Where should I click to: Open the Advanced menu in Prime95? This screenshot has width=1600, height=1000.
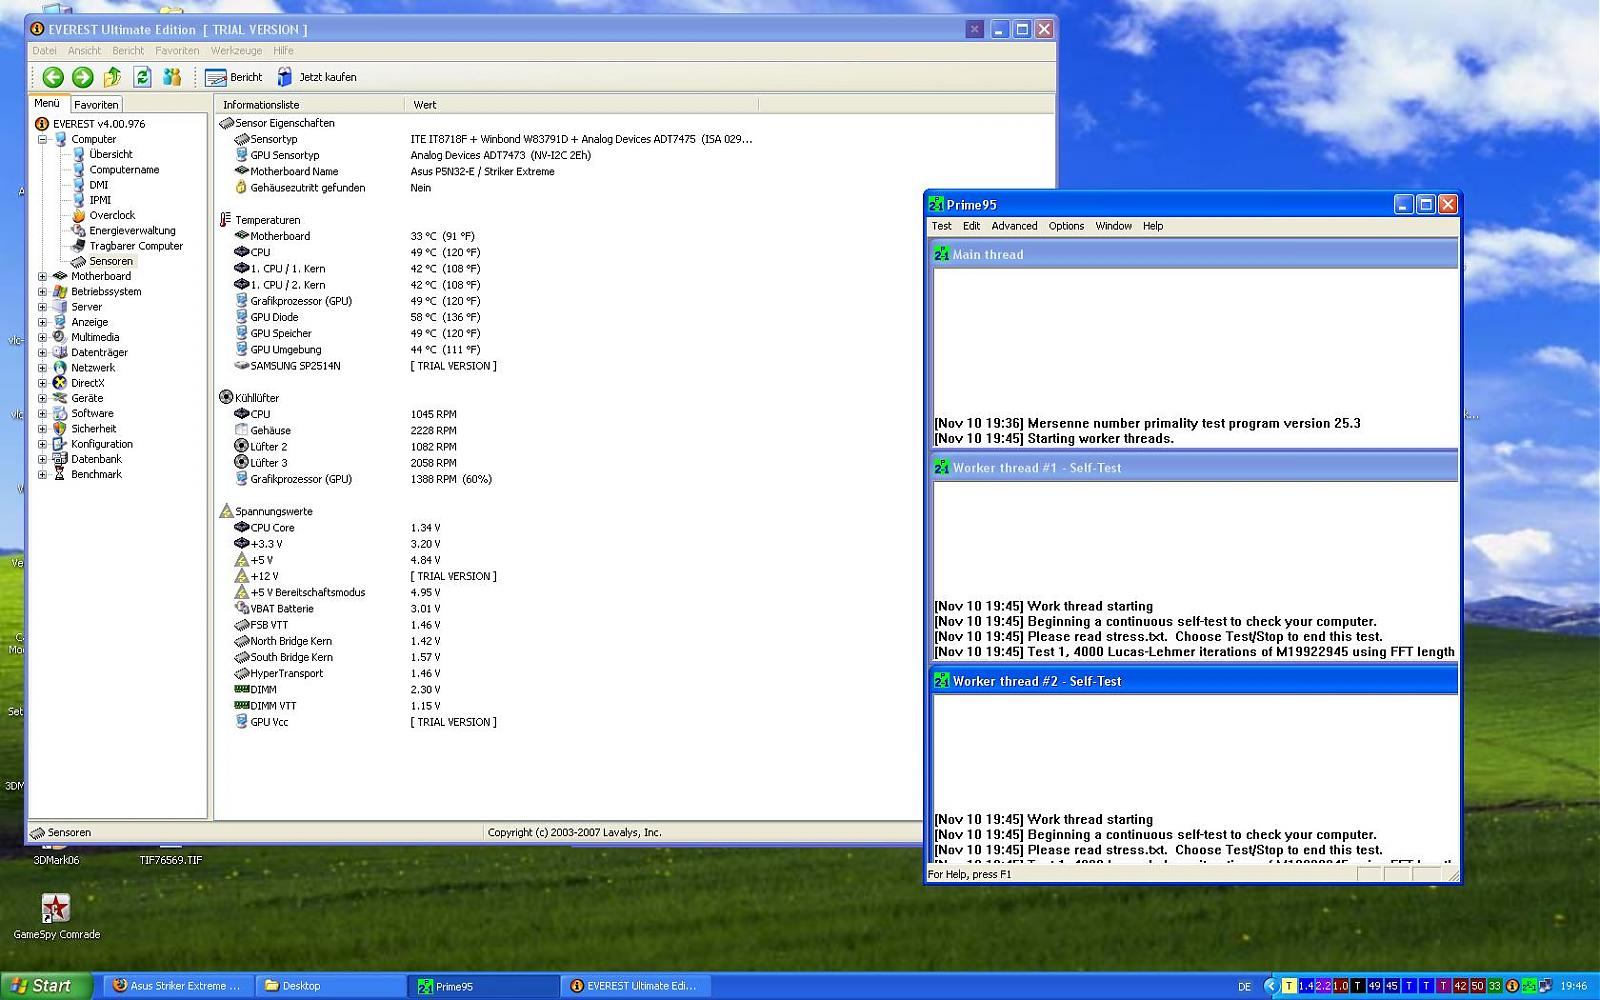click(1014, 226)
